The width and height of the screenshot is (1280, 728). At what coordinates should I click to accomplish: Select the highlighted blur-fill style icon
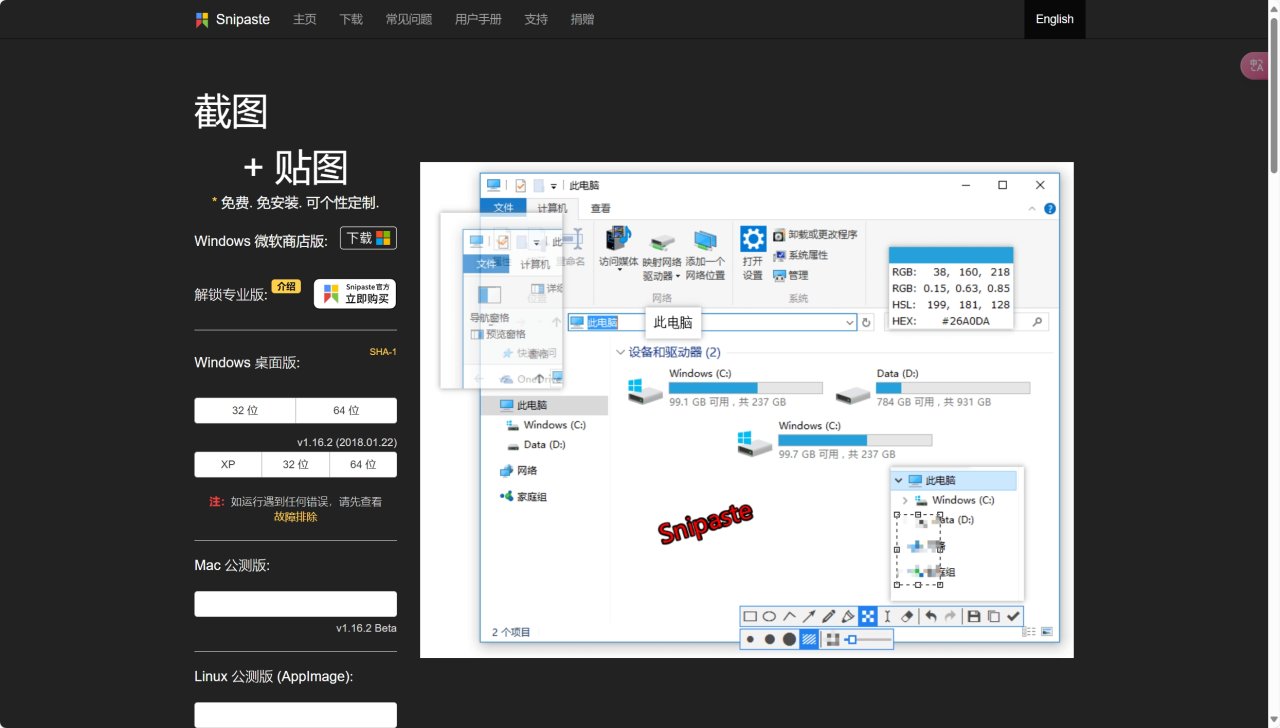tap(809, 639)
